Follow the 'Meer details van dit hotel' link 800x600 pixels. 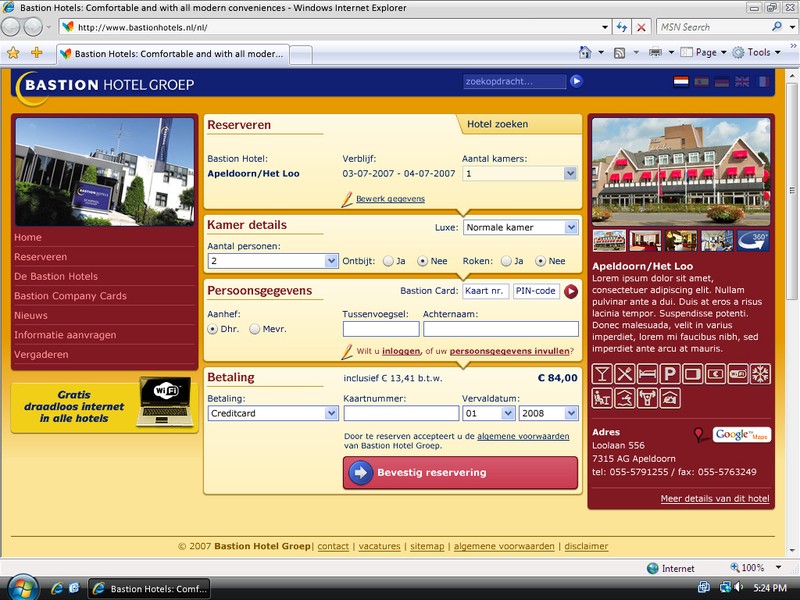[x=714, y=498]
